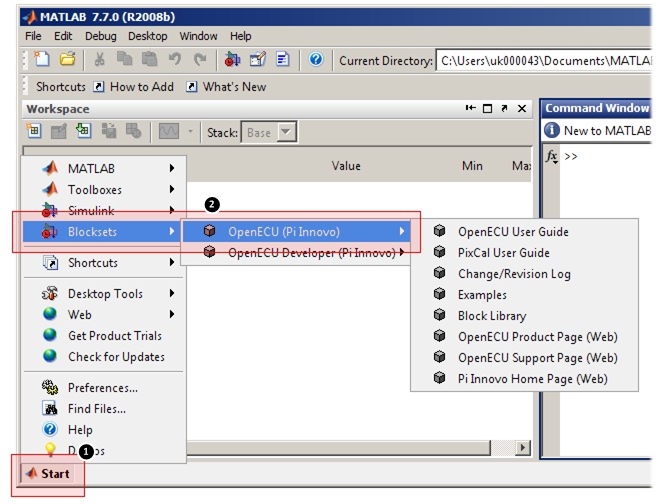Click the fx function browser icon
This screenshot has width=658, height=504.
coord(551,157)
